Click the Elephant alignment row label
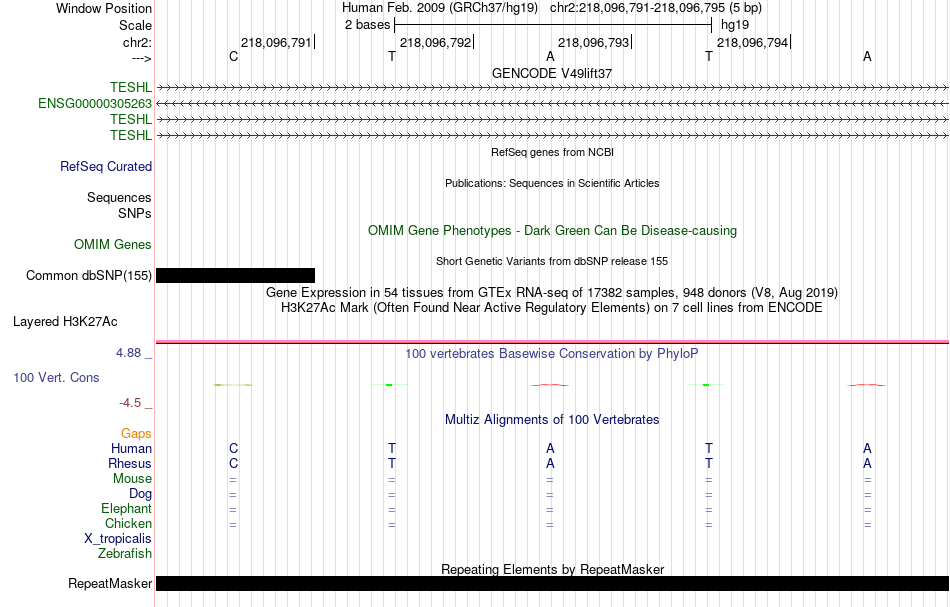 click(126, 509)
